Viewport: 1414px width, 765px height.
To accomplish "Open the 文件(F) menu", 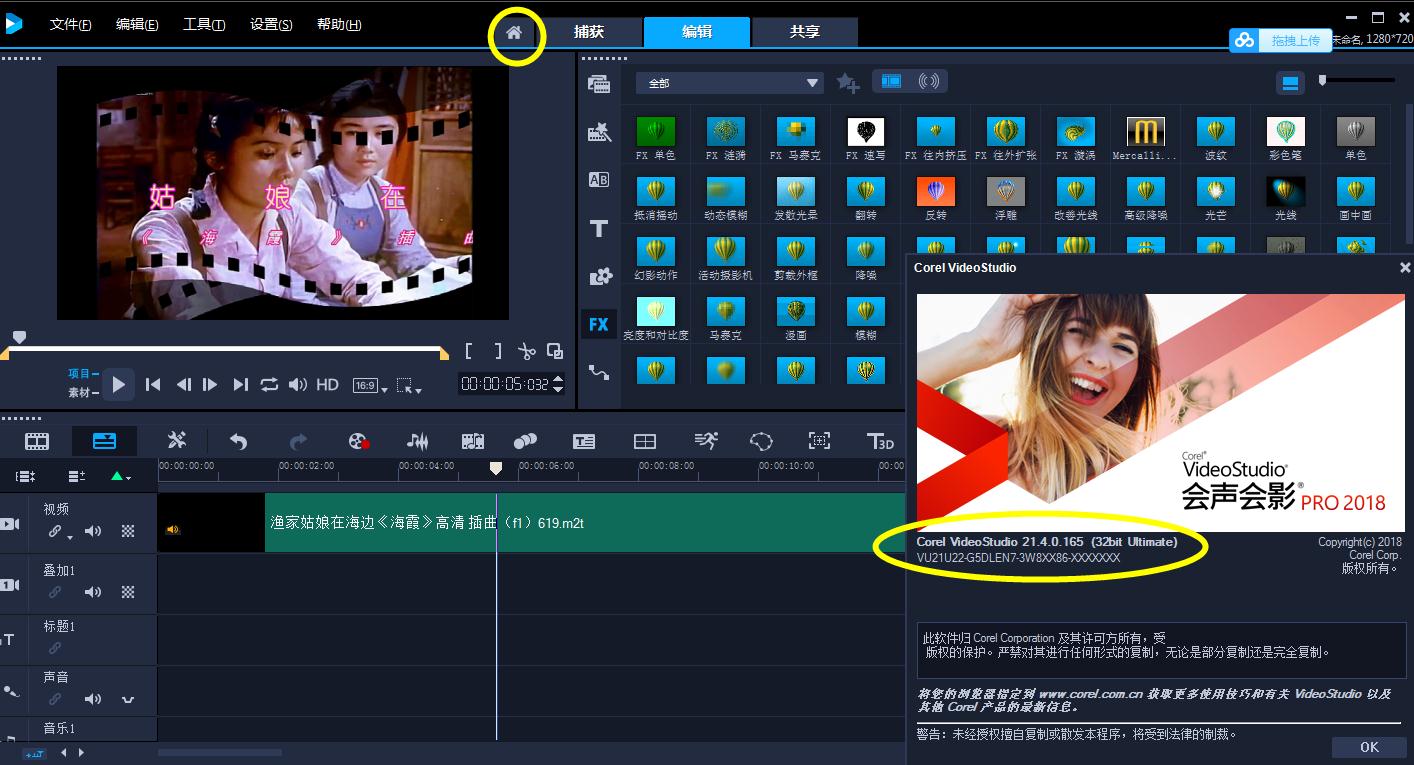I will point(70,25).
